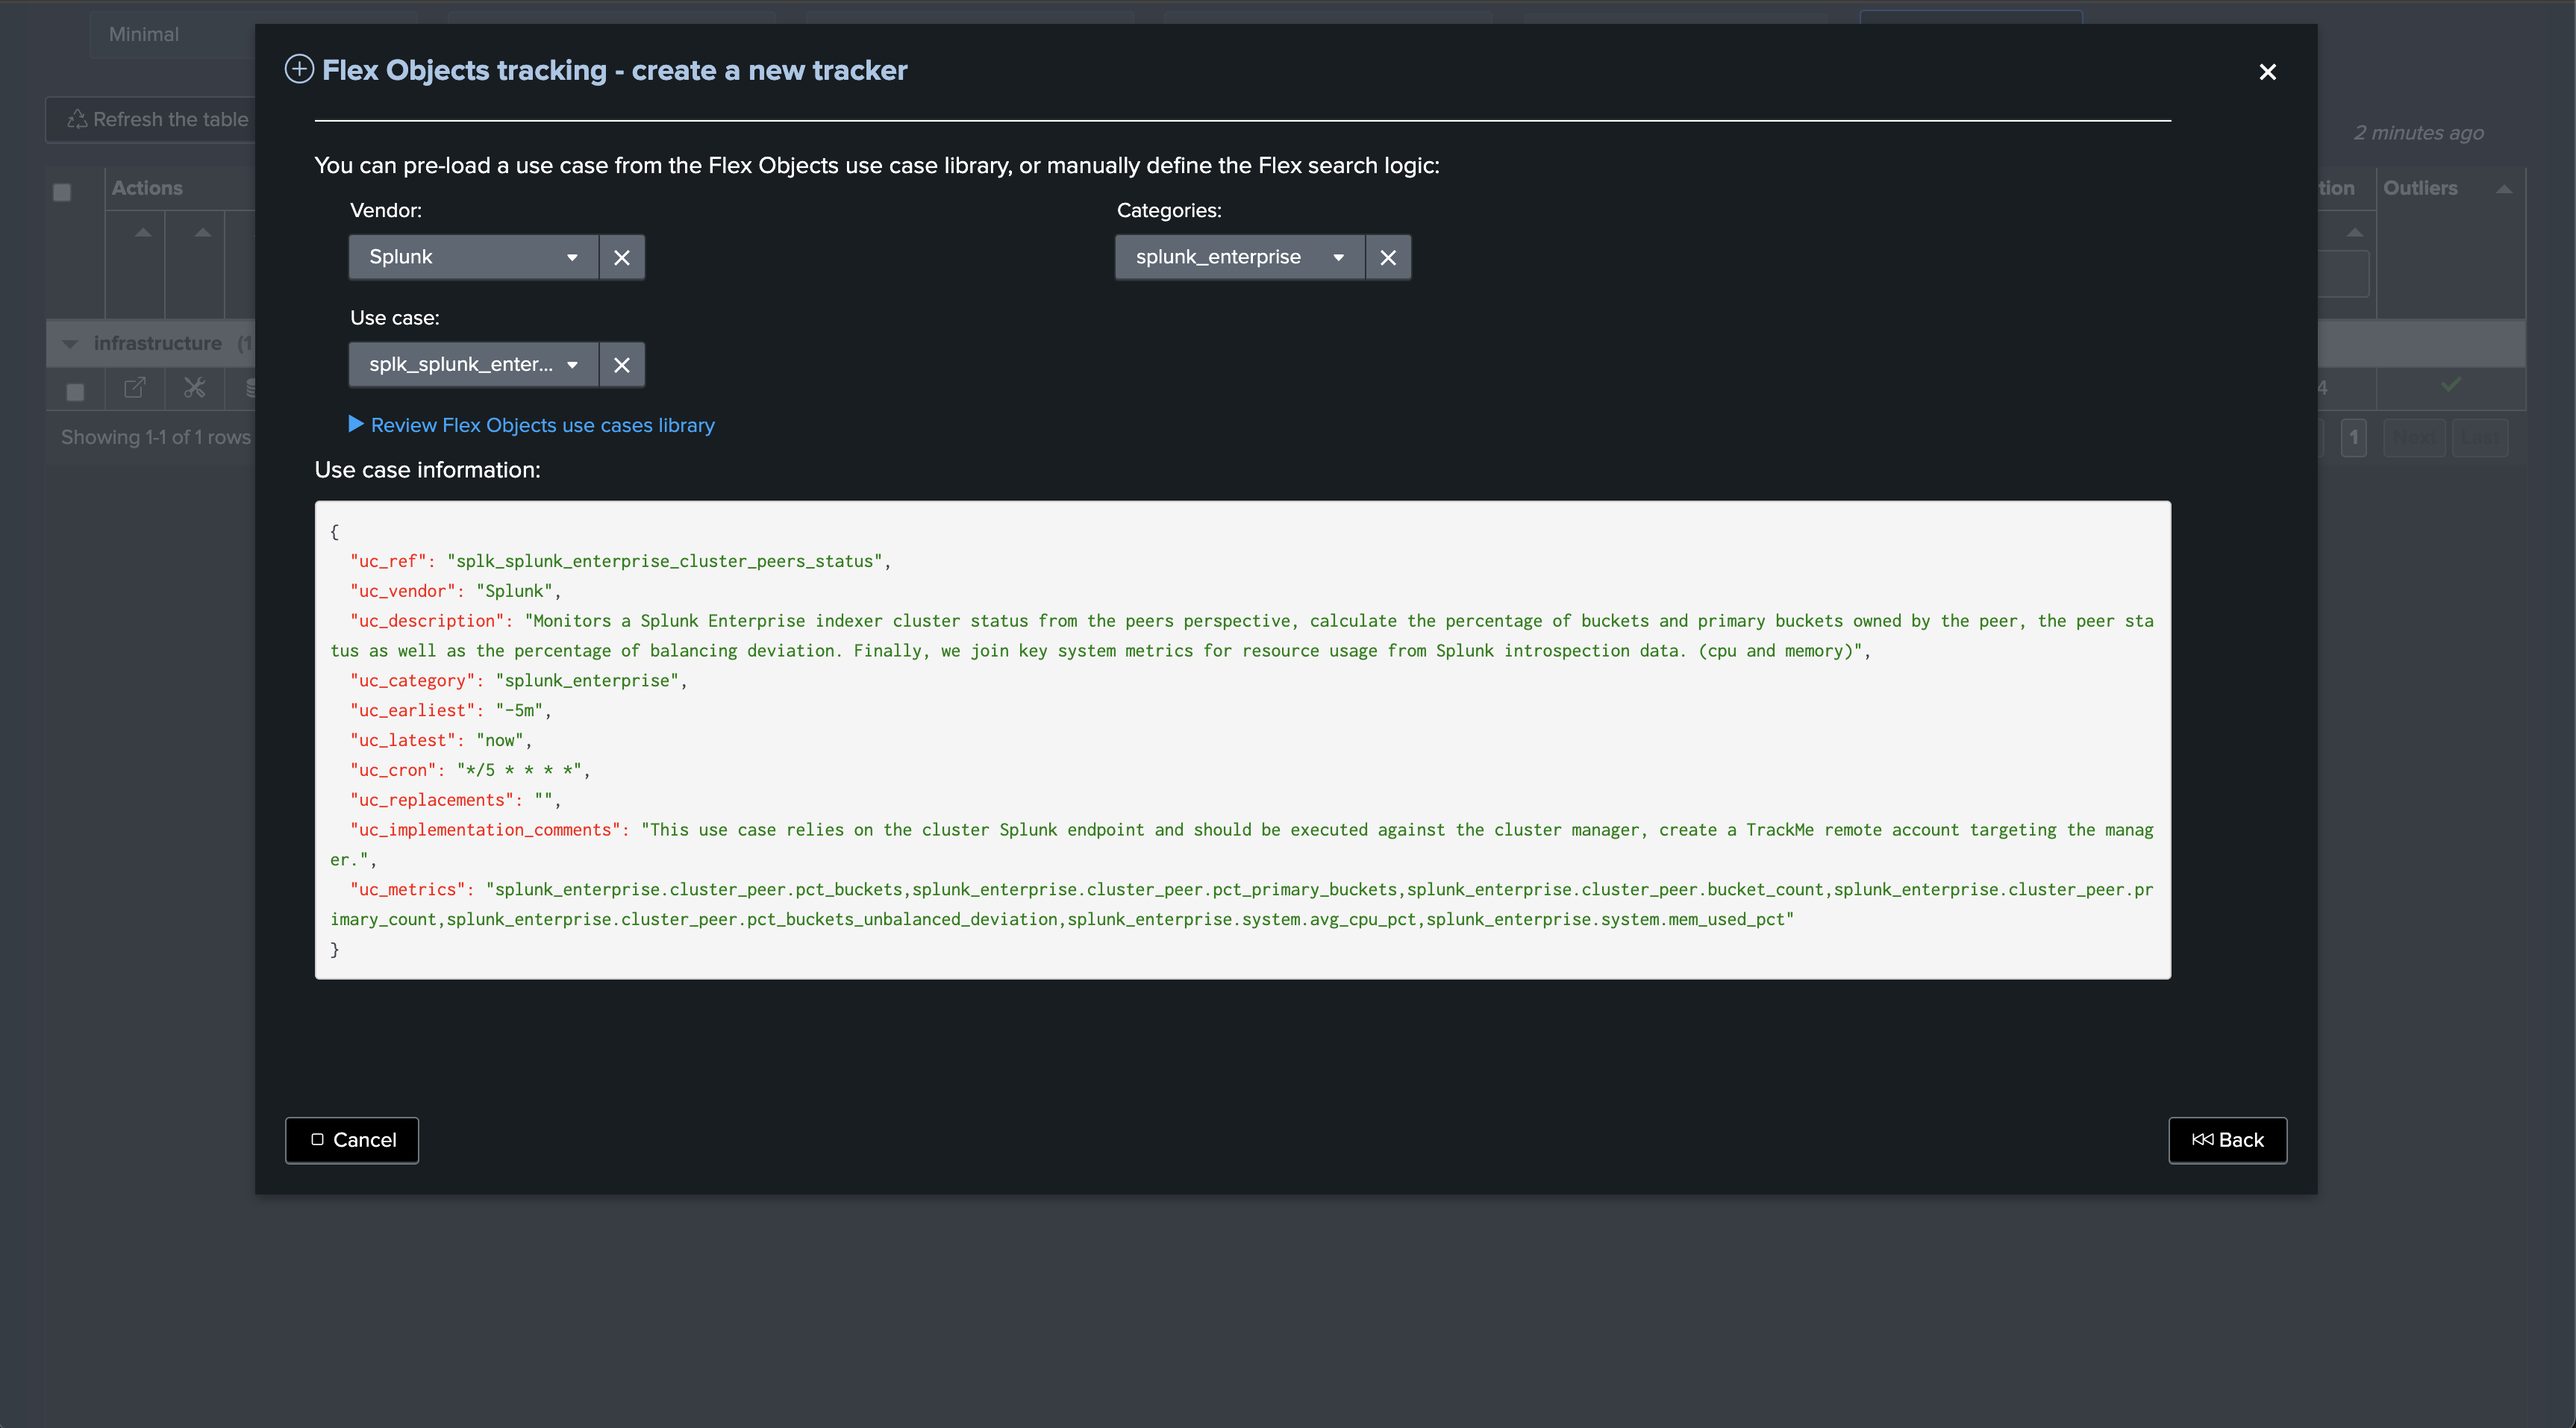Click the use case information JSON box
Screen dimensions: 2576x1428
(x=1242, y=740)
